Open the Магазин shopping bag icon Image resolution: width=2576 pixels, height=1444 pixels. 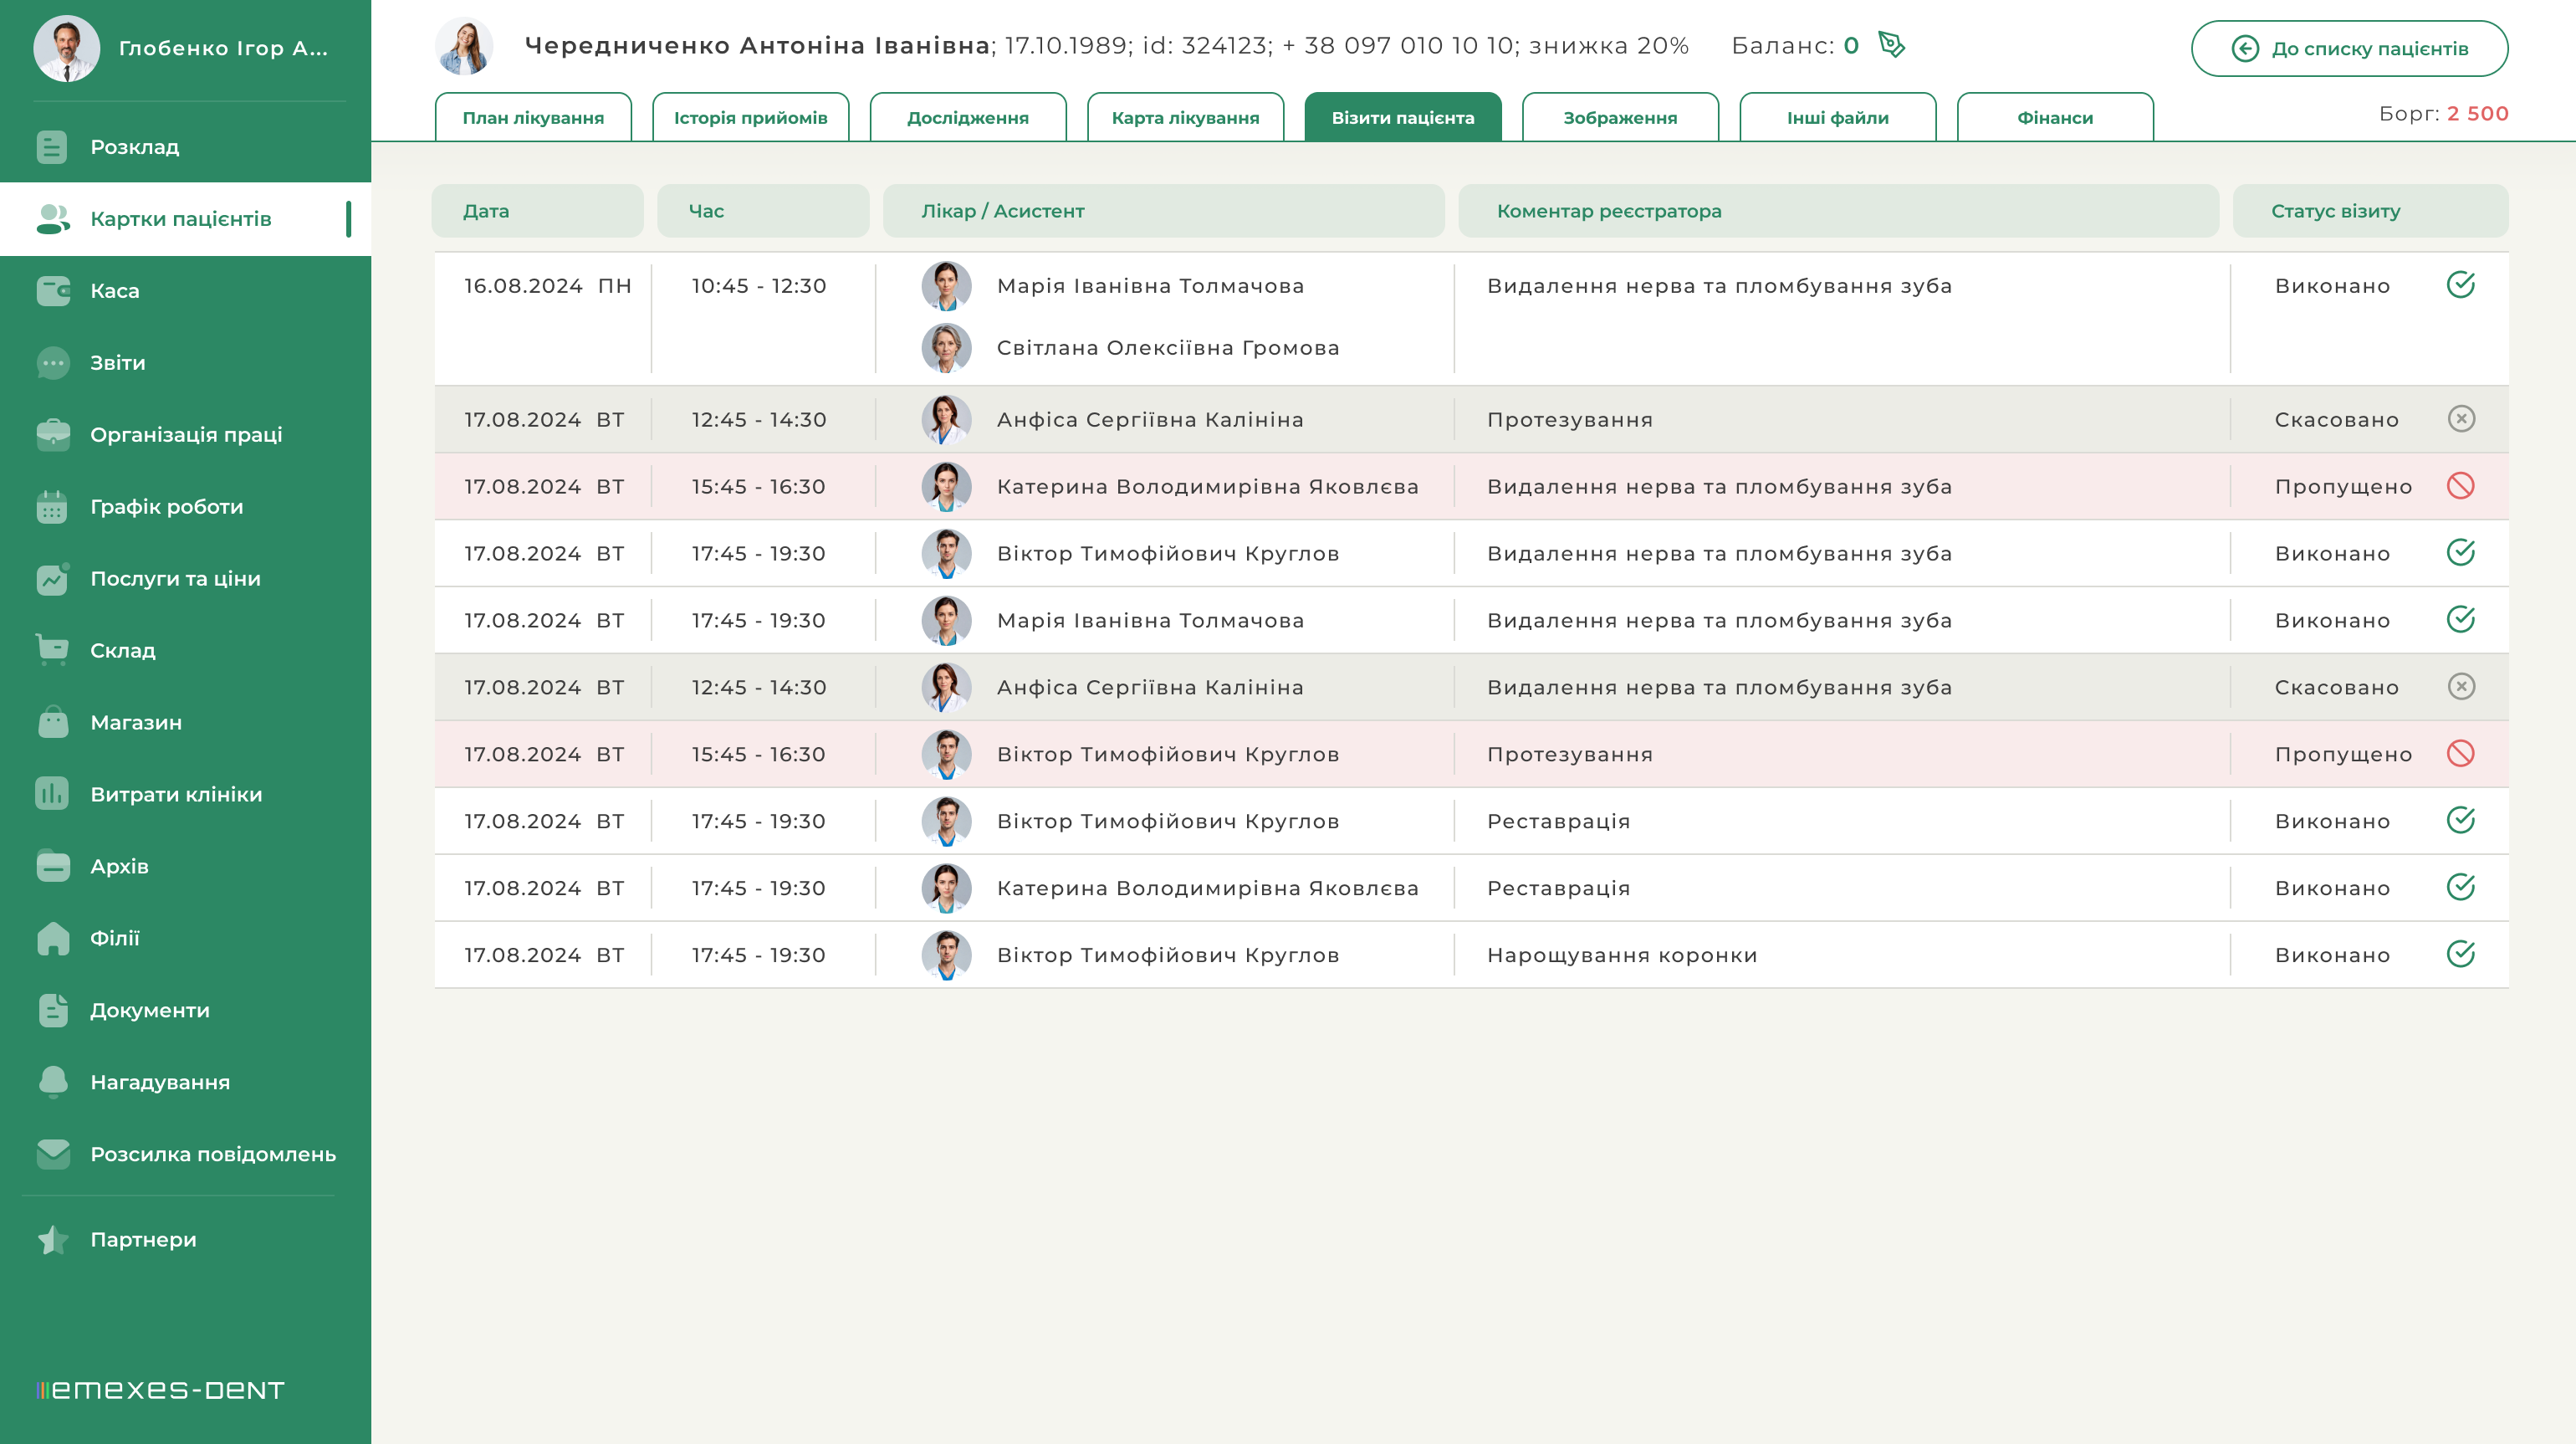(53, 722)
